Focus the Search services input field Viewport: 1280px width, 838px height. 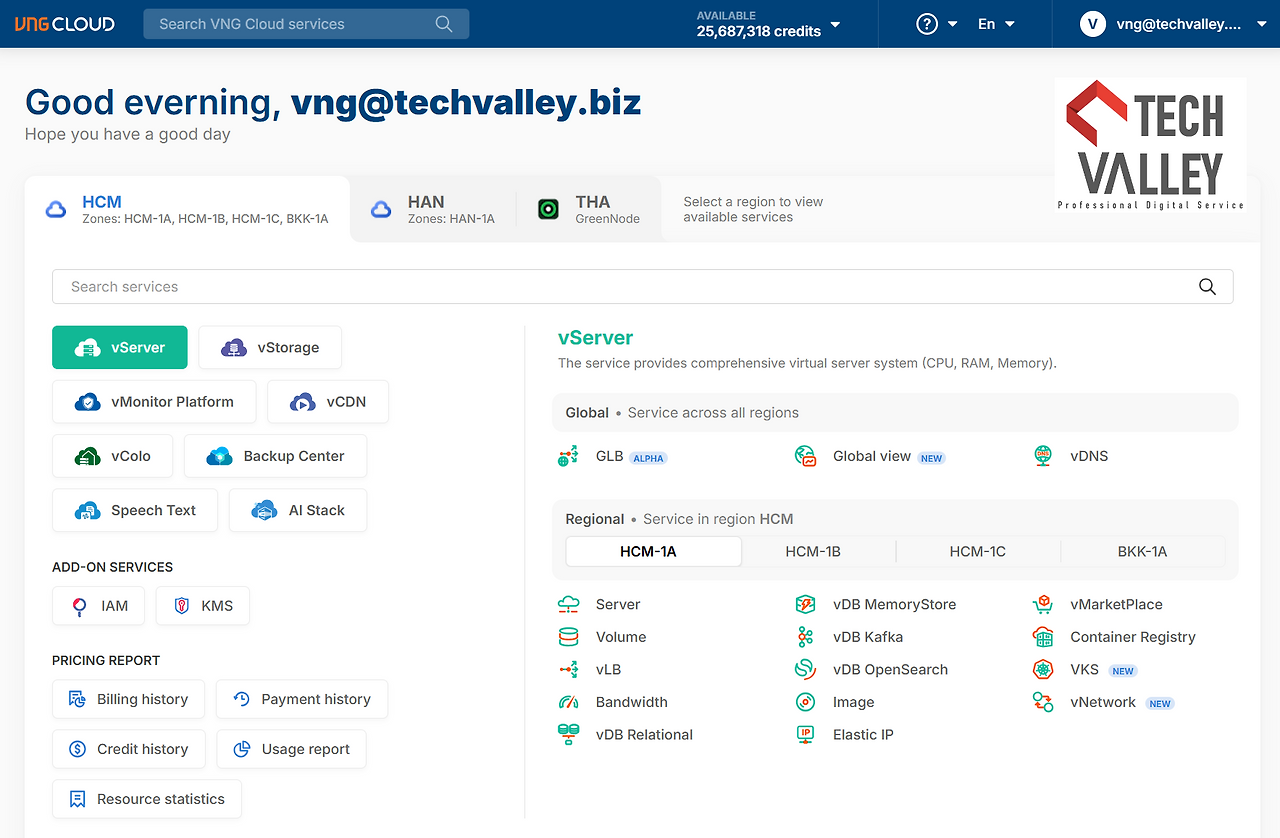[x=643, y=287]
